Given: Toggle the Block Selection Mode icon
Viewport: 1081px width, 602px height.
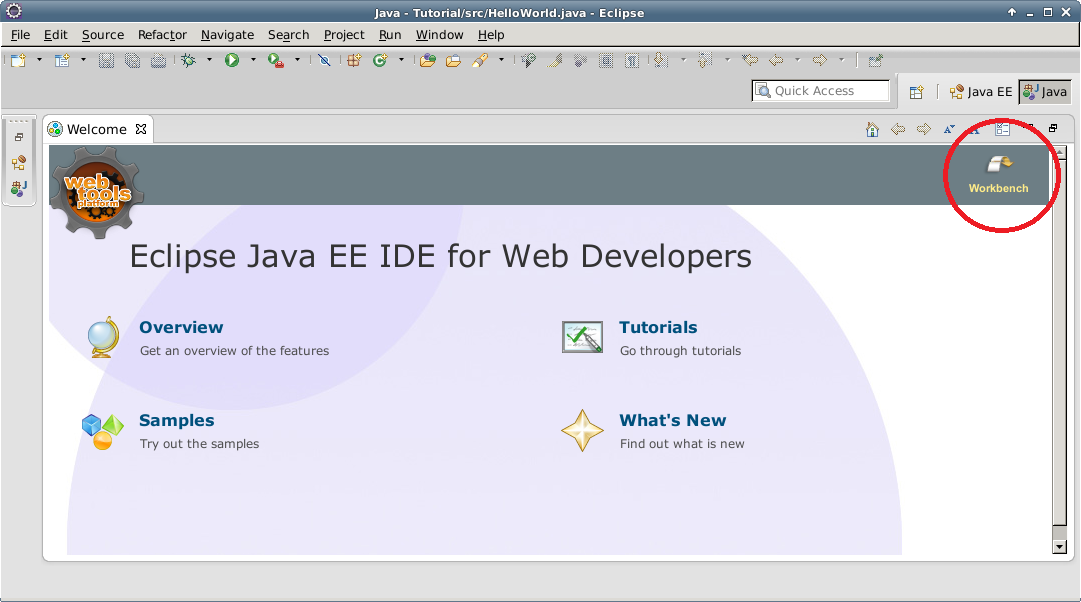Looking at the screenshot, I should (606, 61).
